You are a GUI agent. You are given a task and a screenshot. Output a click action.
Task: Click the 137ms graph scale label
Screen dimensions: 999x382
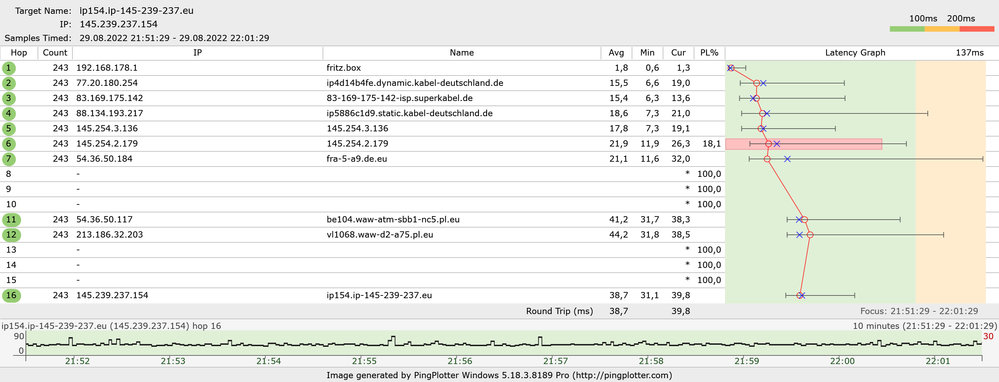click(970, 53)
